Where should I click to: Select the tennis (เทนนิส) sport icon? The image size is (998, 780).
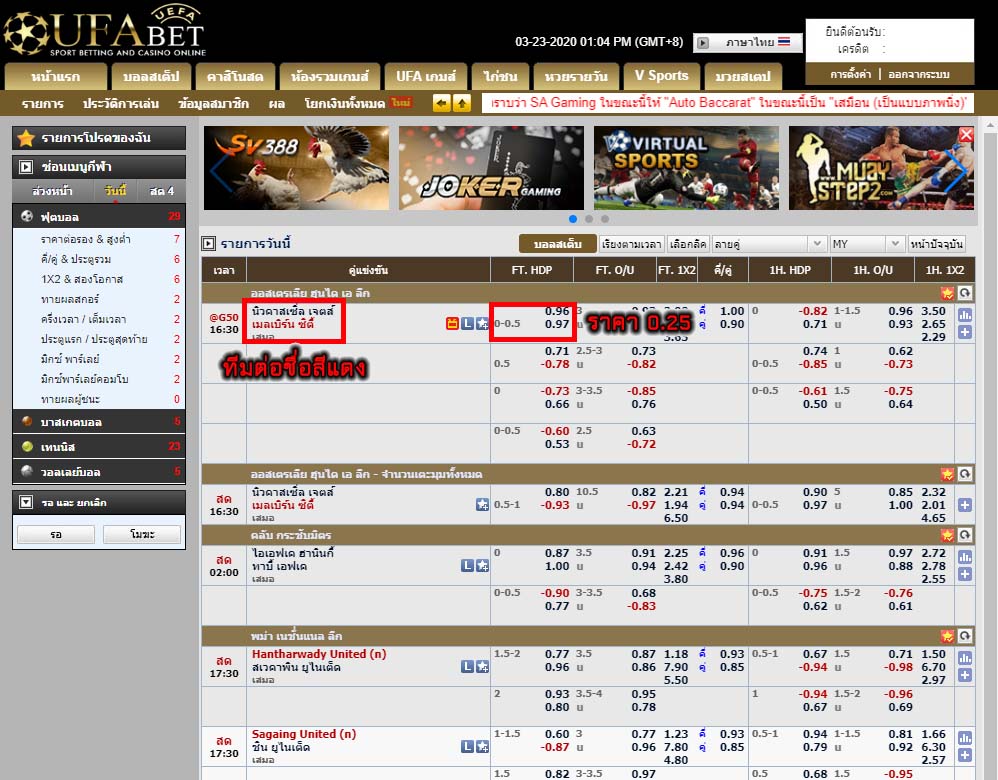click(x=27, y=446)
